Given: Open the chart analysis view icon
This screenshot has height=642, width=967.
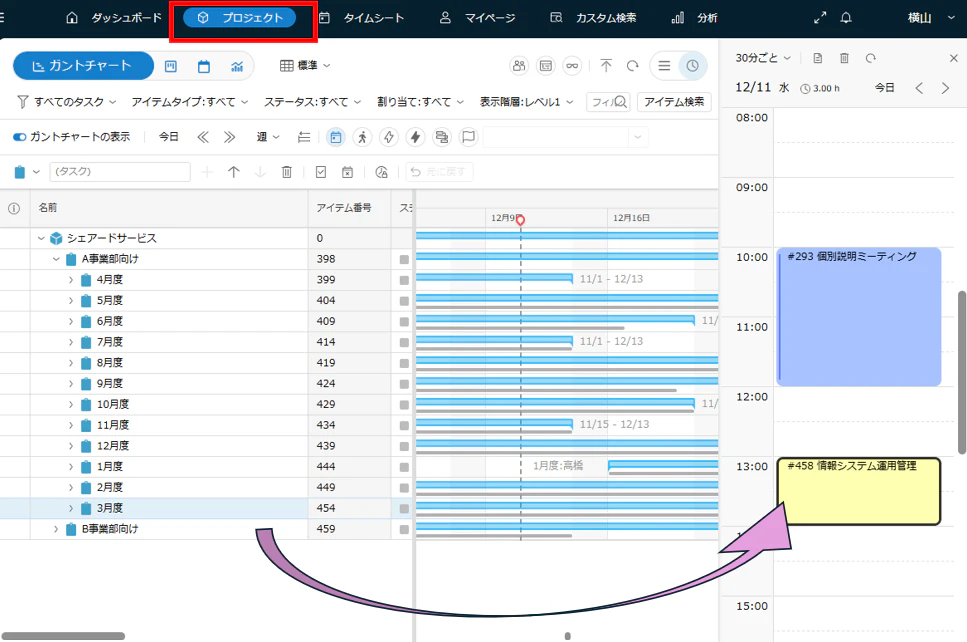Looking at the screenshot, I should (237, 66).
